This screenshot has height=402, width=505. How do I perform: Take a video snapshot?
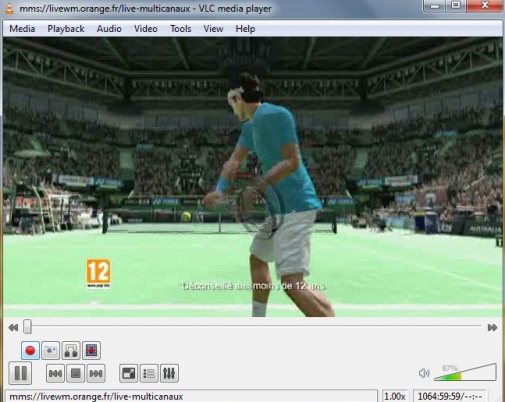(51, 350)
